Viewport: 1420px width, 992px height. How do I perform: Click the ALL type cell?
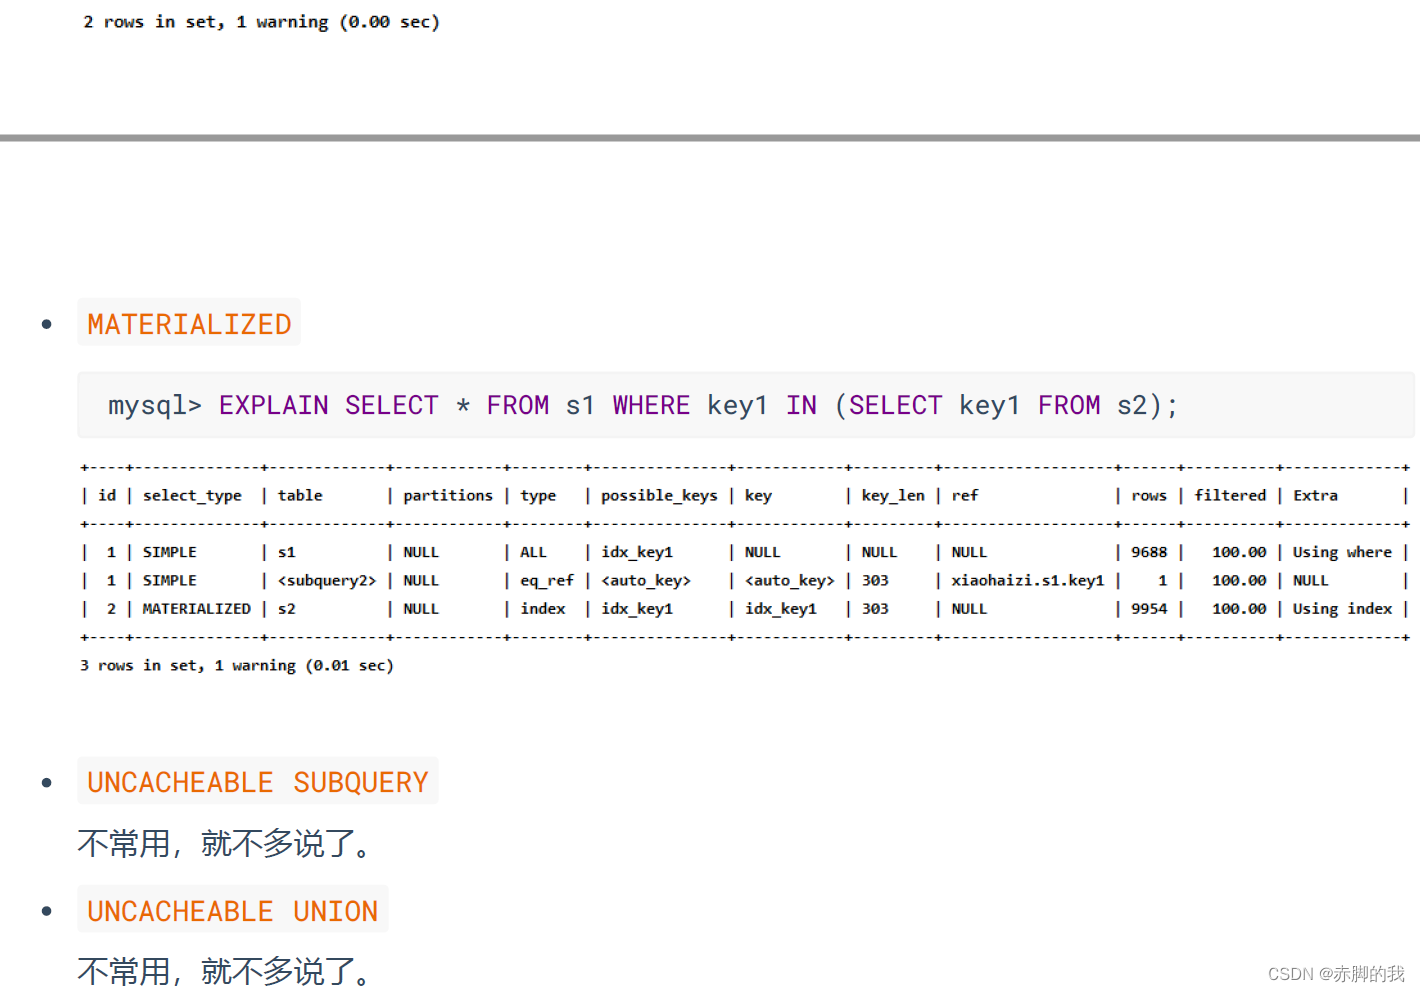click(533, 552)
